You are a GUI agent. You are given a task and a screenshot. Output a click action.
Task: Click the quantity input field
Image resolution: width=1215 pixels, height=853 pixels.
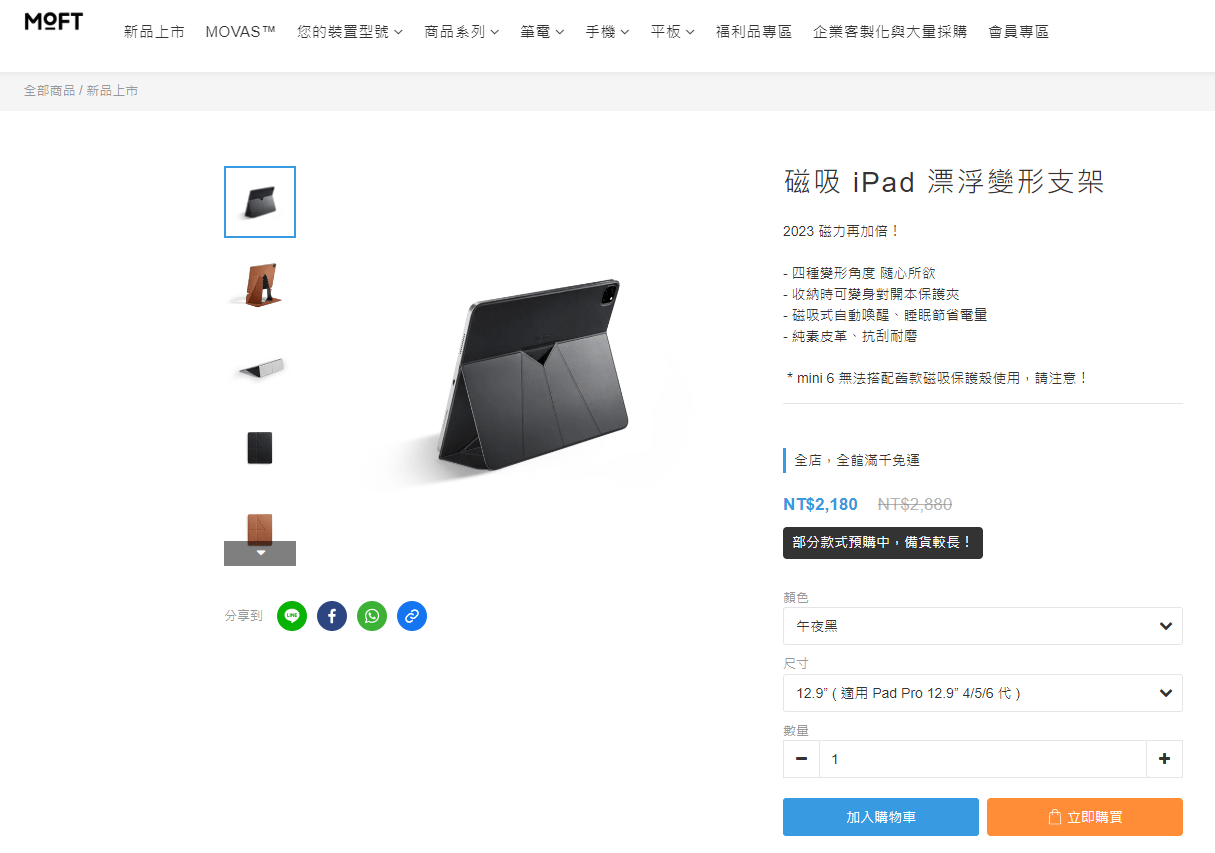(983, 759)
